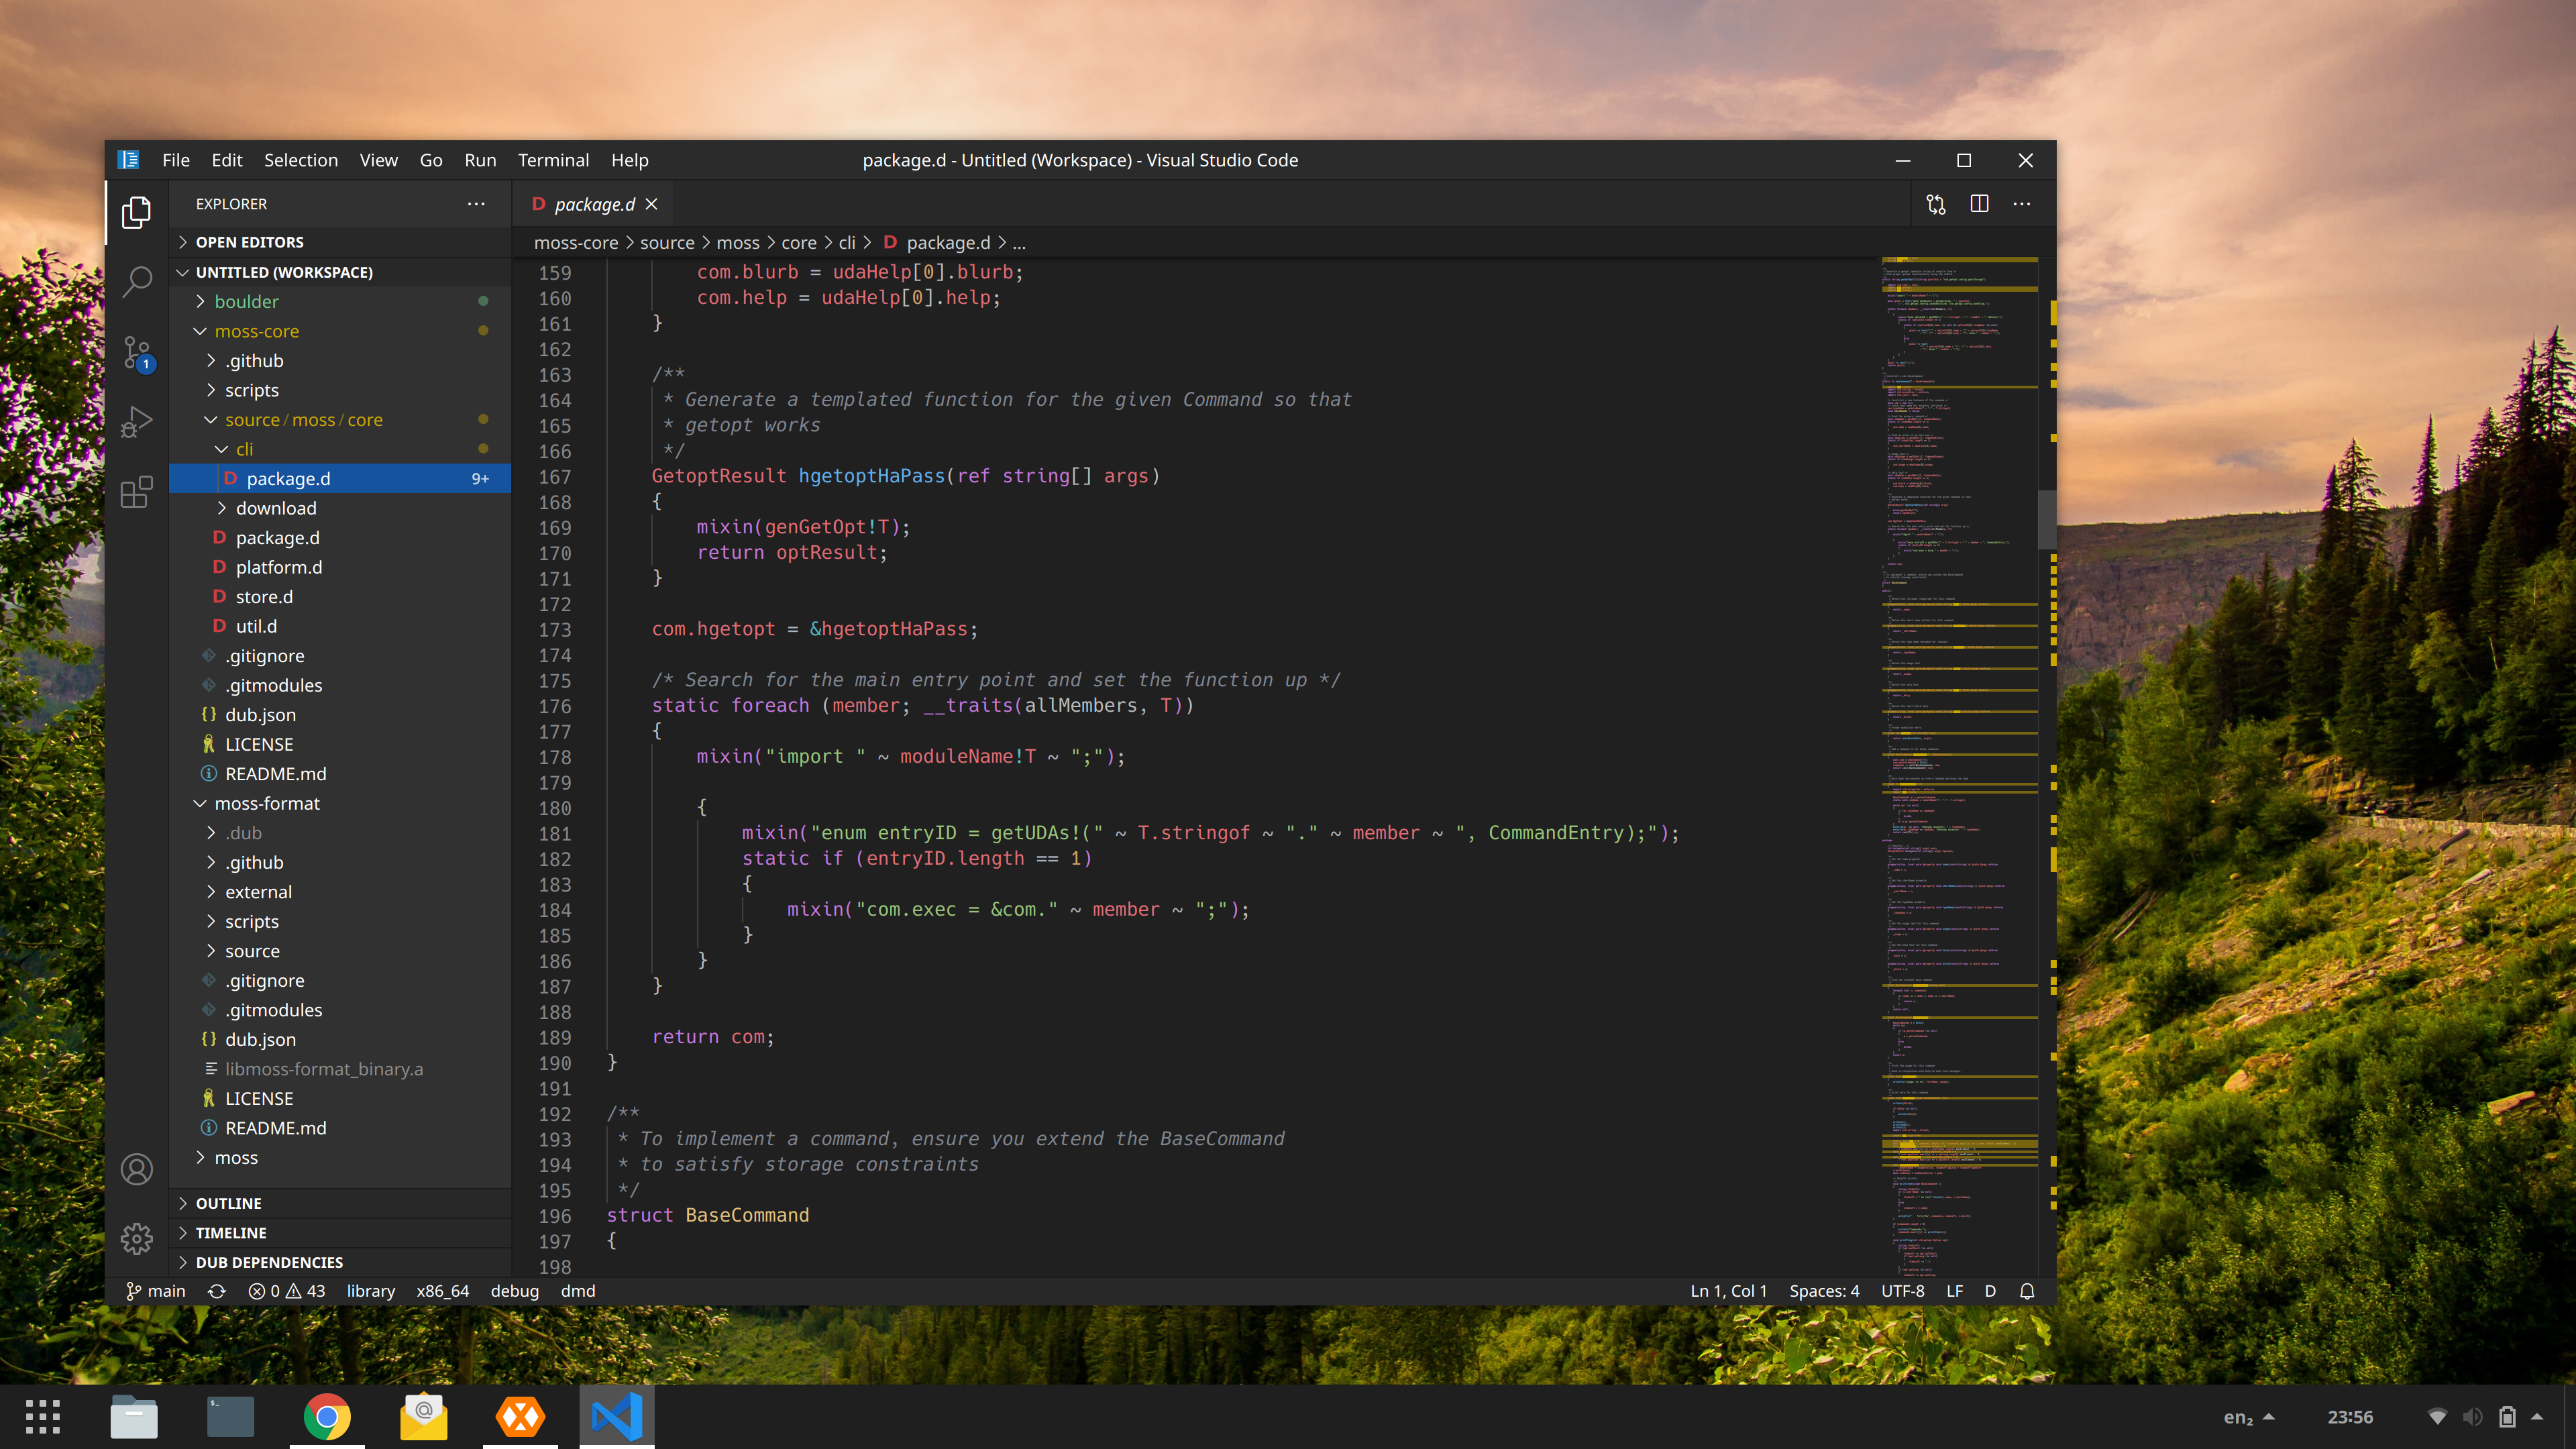Click the 'core' breadcrumb segment

pyautogui.click(x=798, y=243)
